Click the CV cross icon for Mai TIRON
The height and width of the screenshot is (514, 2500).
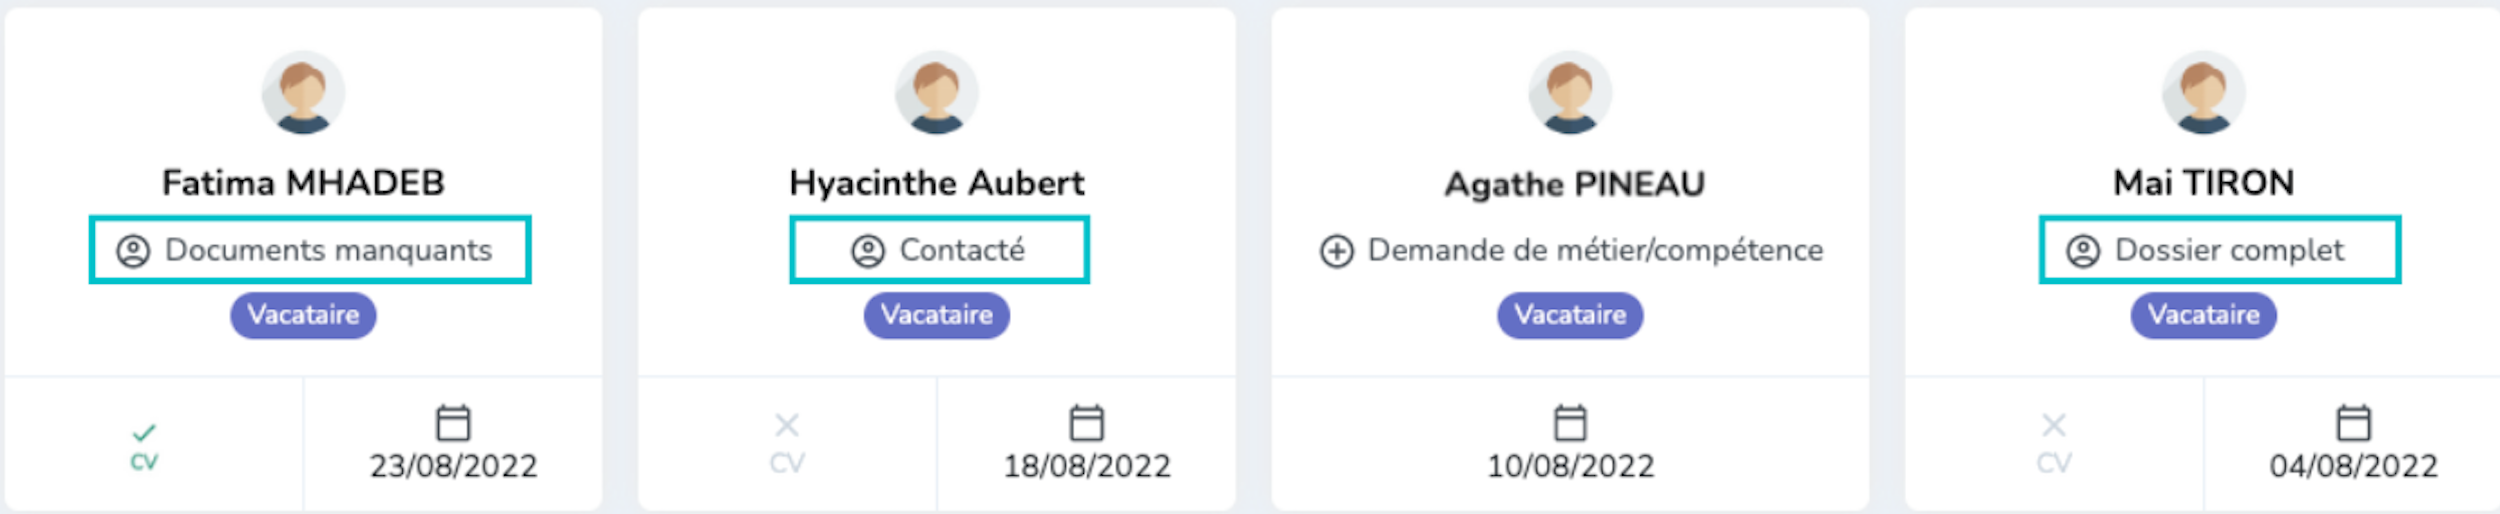pyautogui.click(x=2054, y=426)
